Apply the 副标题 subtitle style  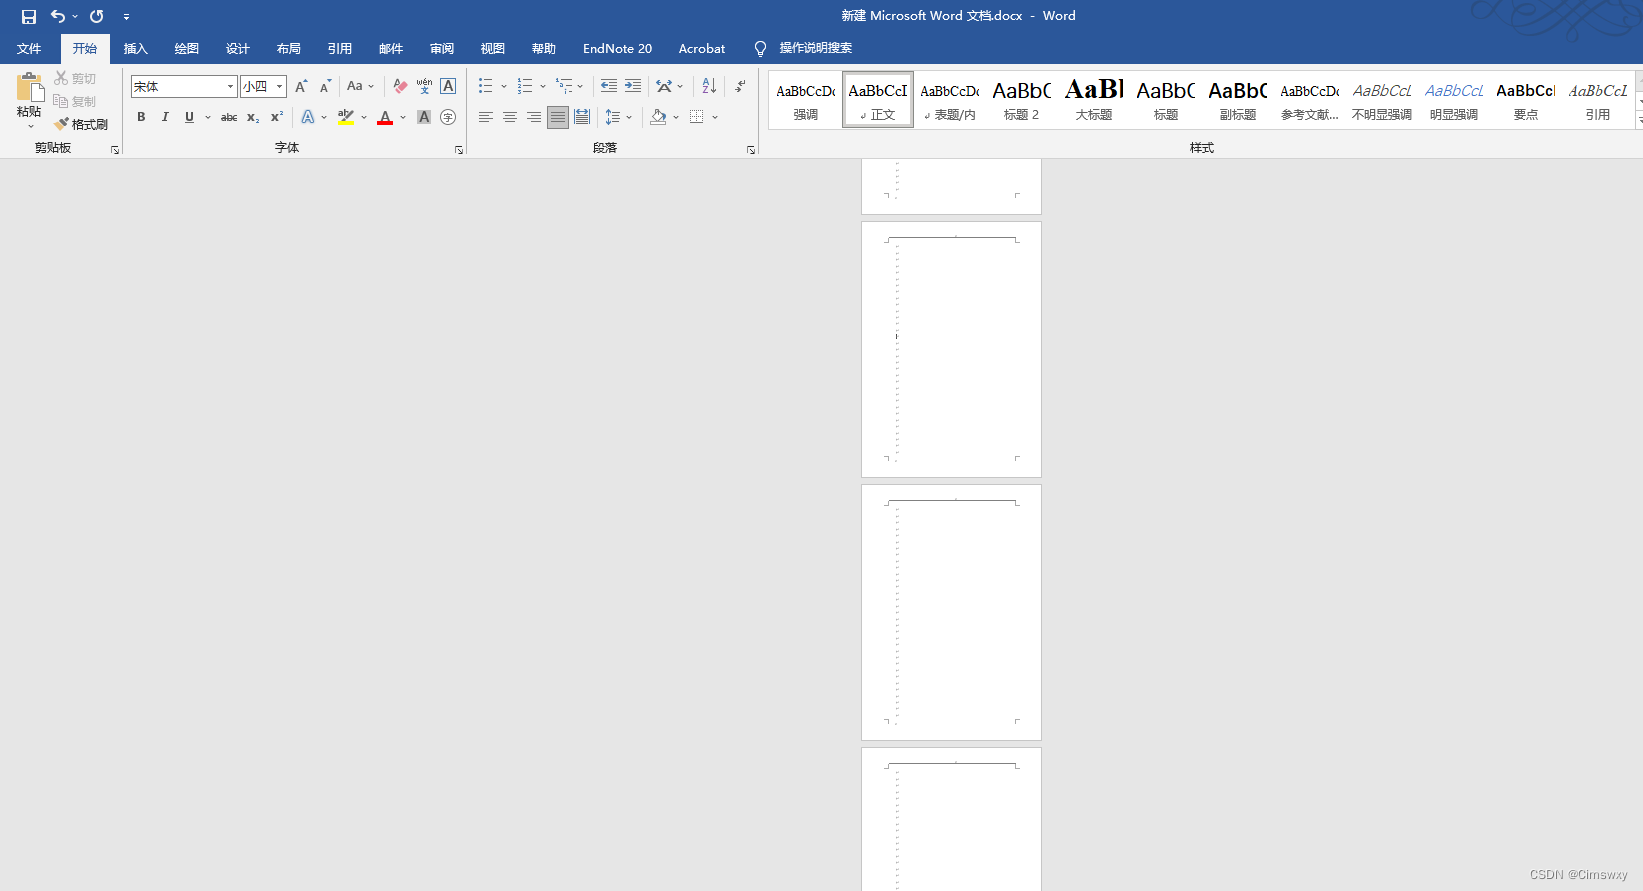pyautogui.click(x=1238, y=99)
